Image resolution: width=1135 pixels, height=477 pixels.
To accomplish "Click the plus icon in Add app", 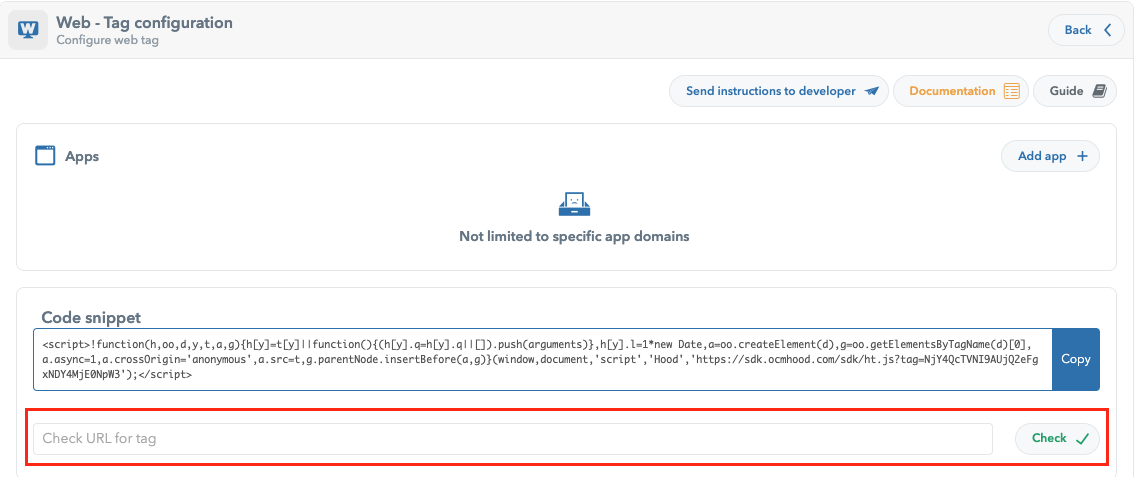I will point(1083,156).
